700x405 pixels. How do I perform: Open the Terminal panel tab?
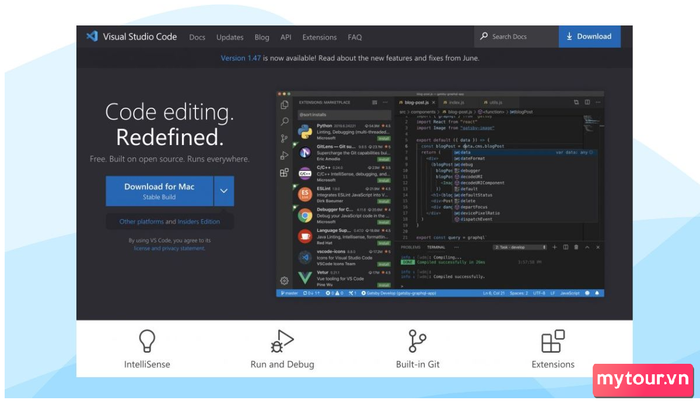436,247
